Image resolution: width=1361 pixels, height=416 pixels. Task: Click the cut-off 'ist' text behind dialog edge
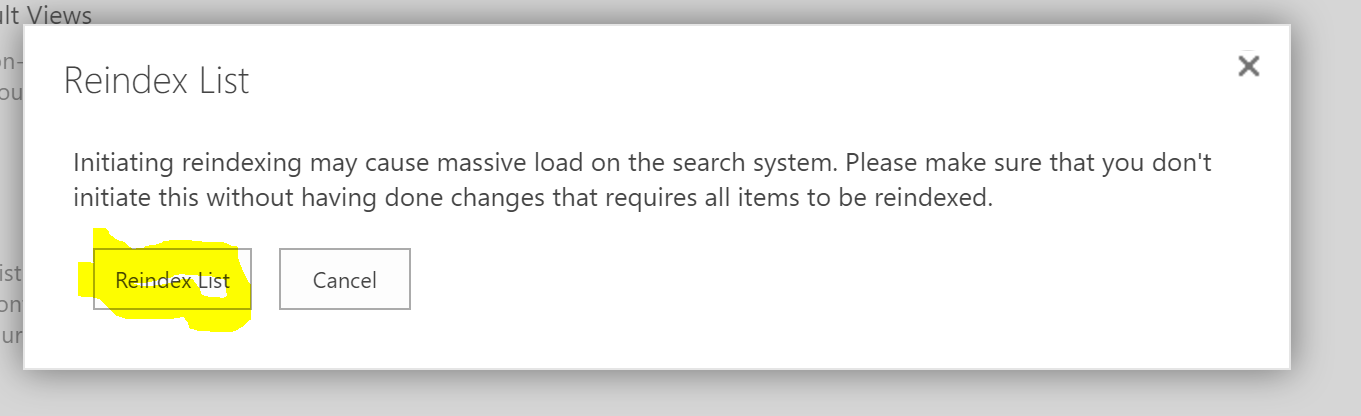pos(10,272)
